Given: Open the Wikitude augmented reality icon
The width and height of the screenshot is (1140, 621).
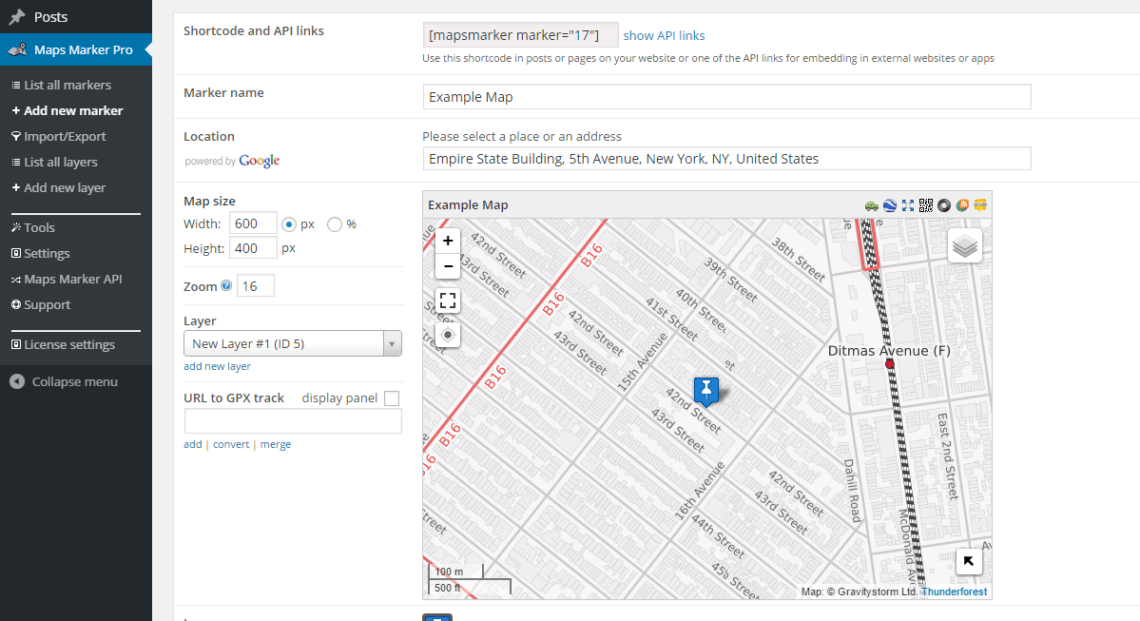Looking at the screenshot, I should click(979, 204).
